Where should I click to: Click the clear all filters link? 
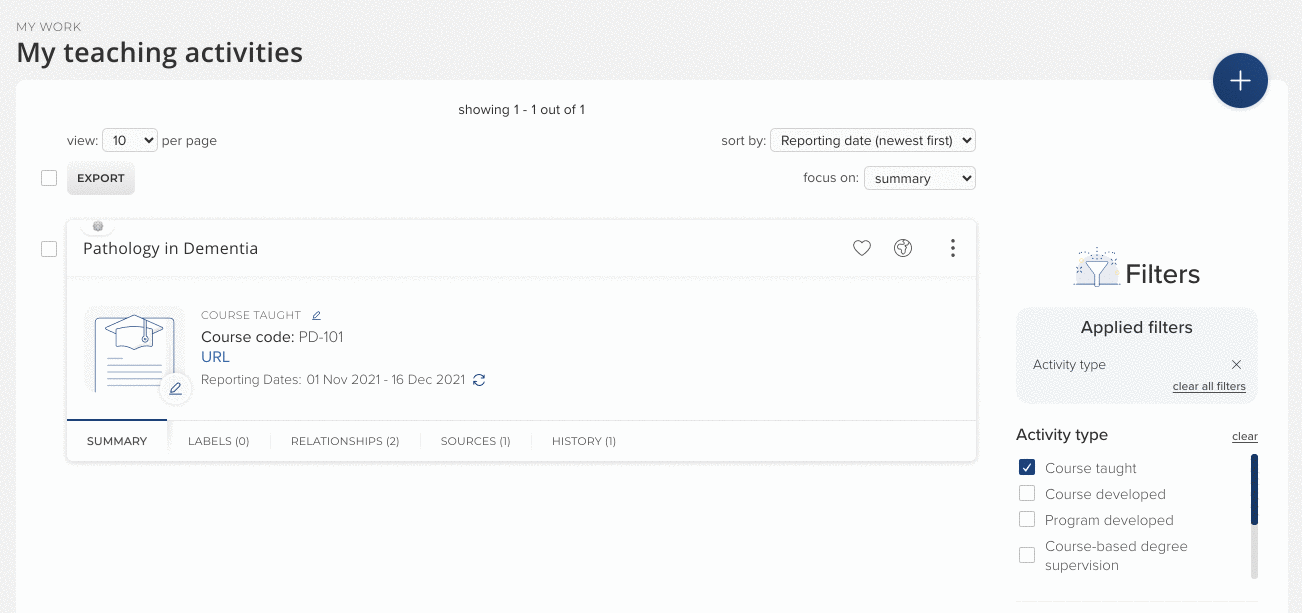(1209, 387)
